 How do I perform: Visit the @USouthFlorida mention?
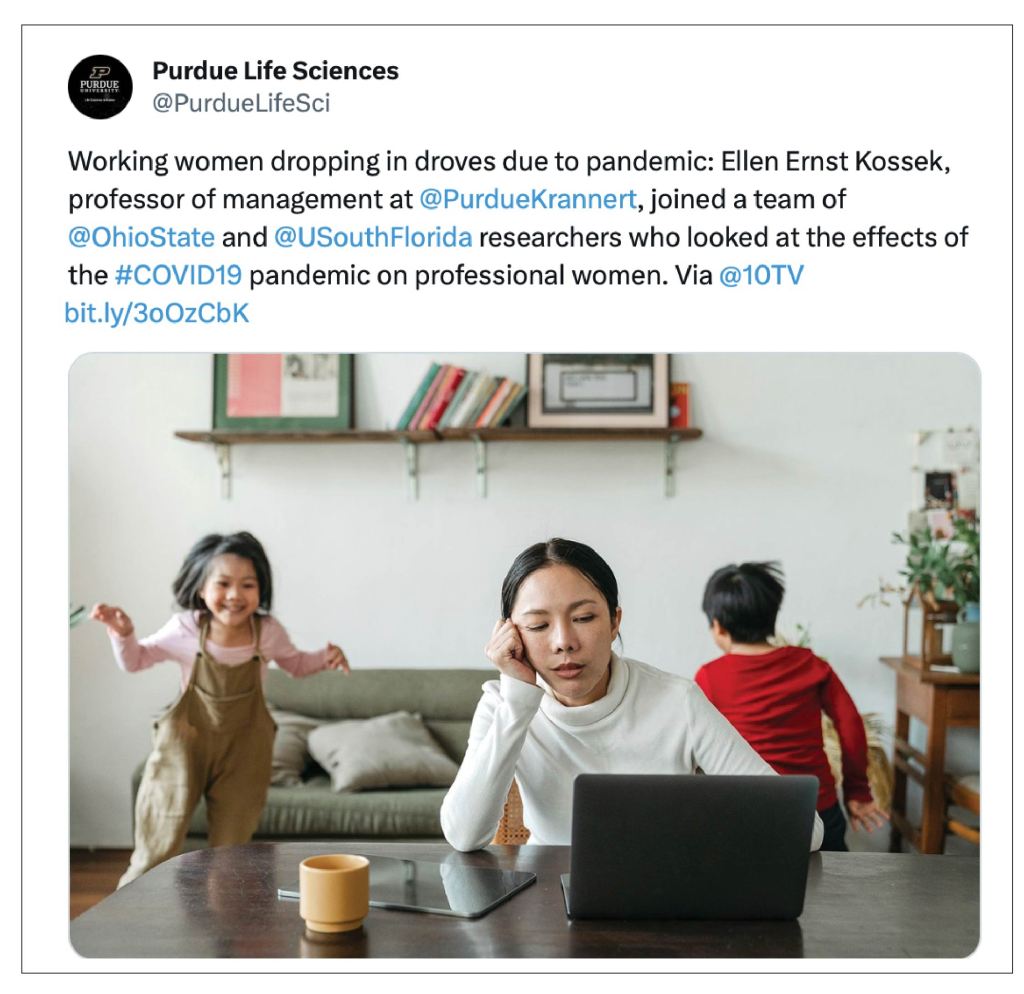(x=373, y=237)
